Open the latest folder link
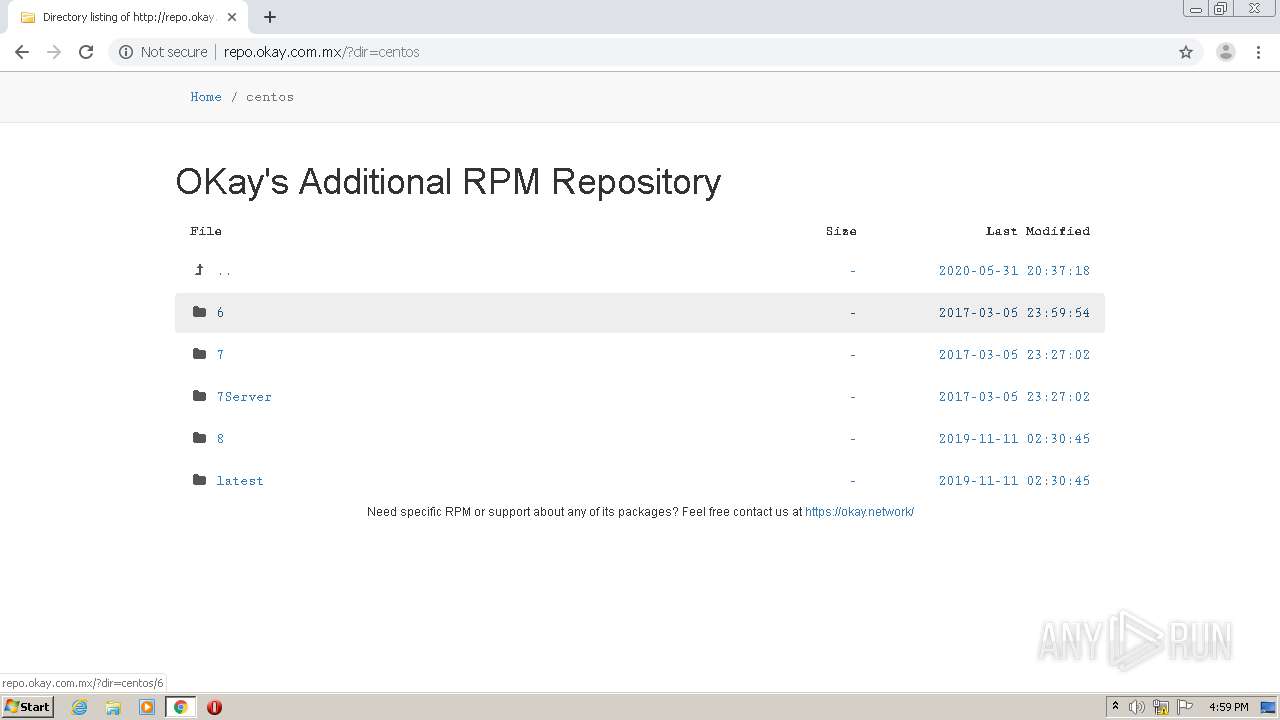 [240, 481]
